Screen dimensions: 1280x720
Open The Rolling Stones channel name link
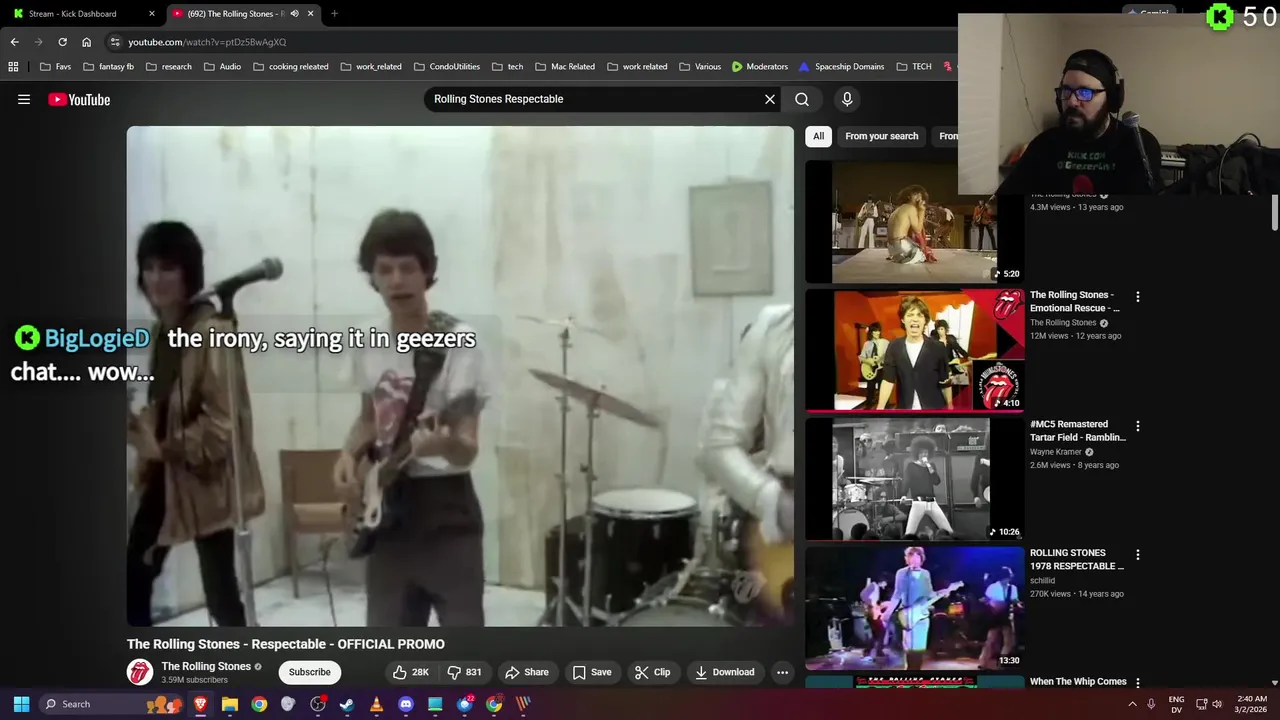[x=206, y=666]
